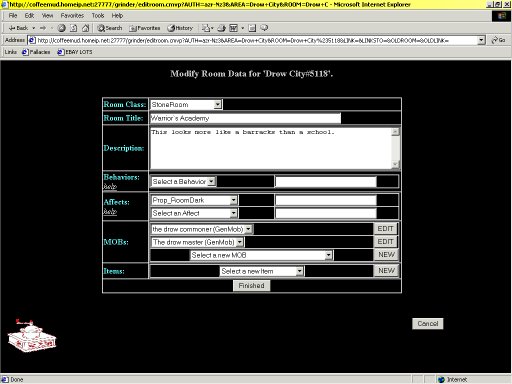Viewport: 512px width, 384px height.
Task: Click the Description scrollbar down arrow
Action: [395, 165]
